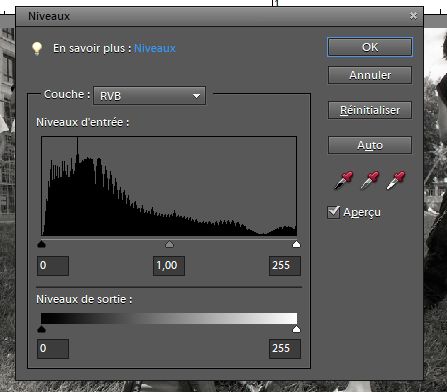
Task: Open the Couche RVB dropdown
Action: [x=149, y=96]
